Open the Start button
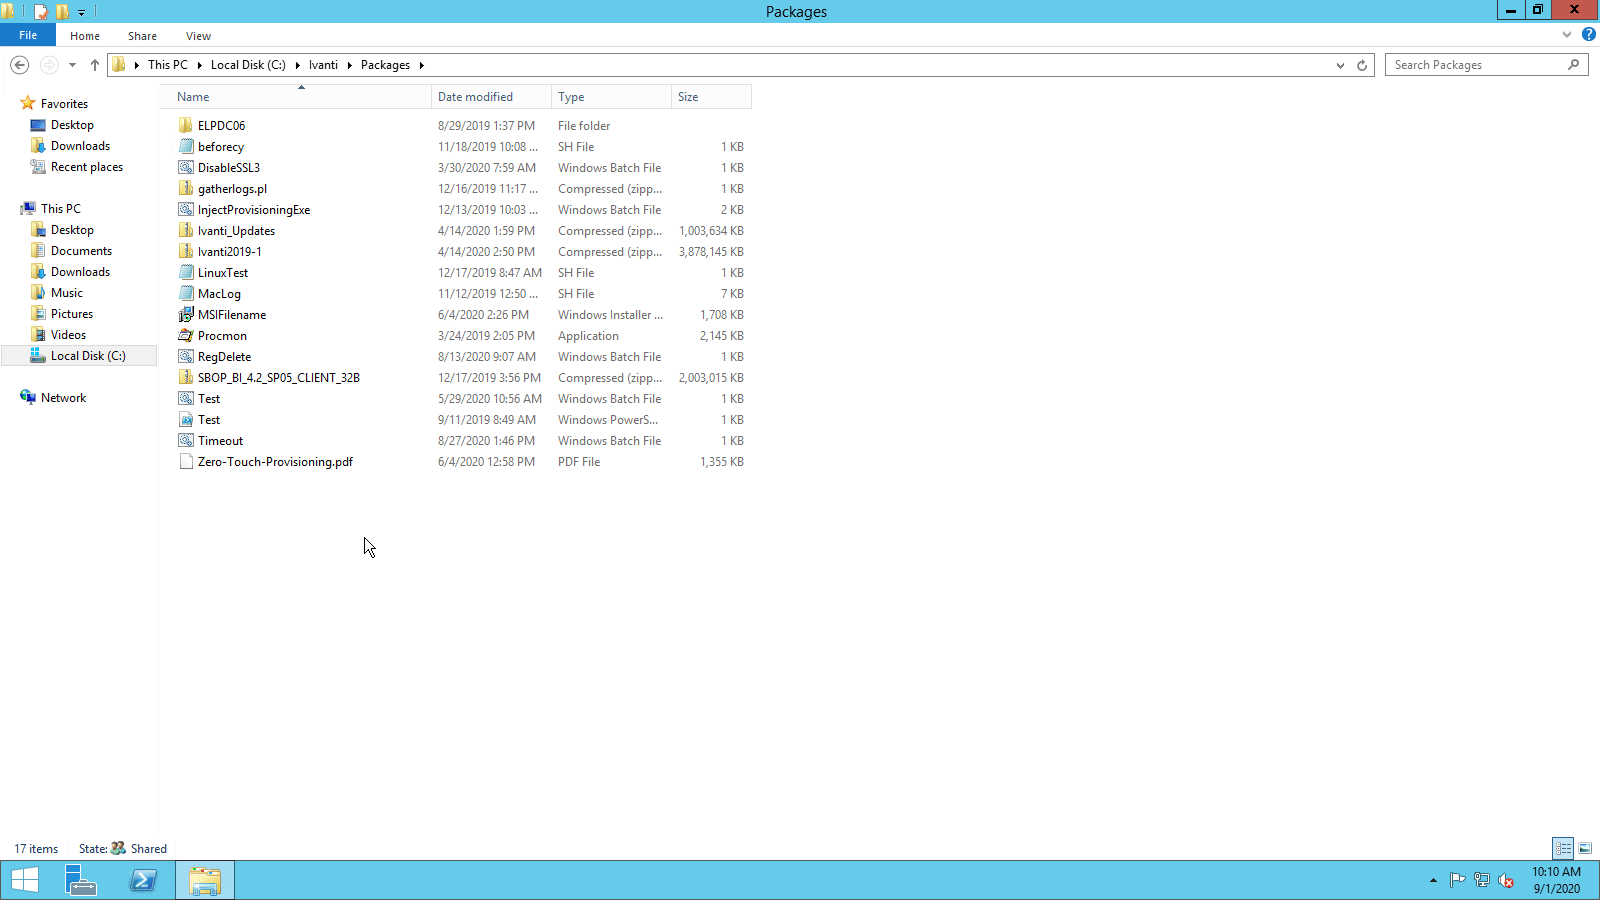Image resolution: width=1600 pixels, height=900 pixels. pos(24,880)
